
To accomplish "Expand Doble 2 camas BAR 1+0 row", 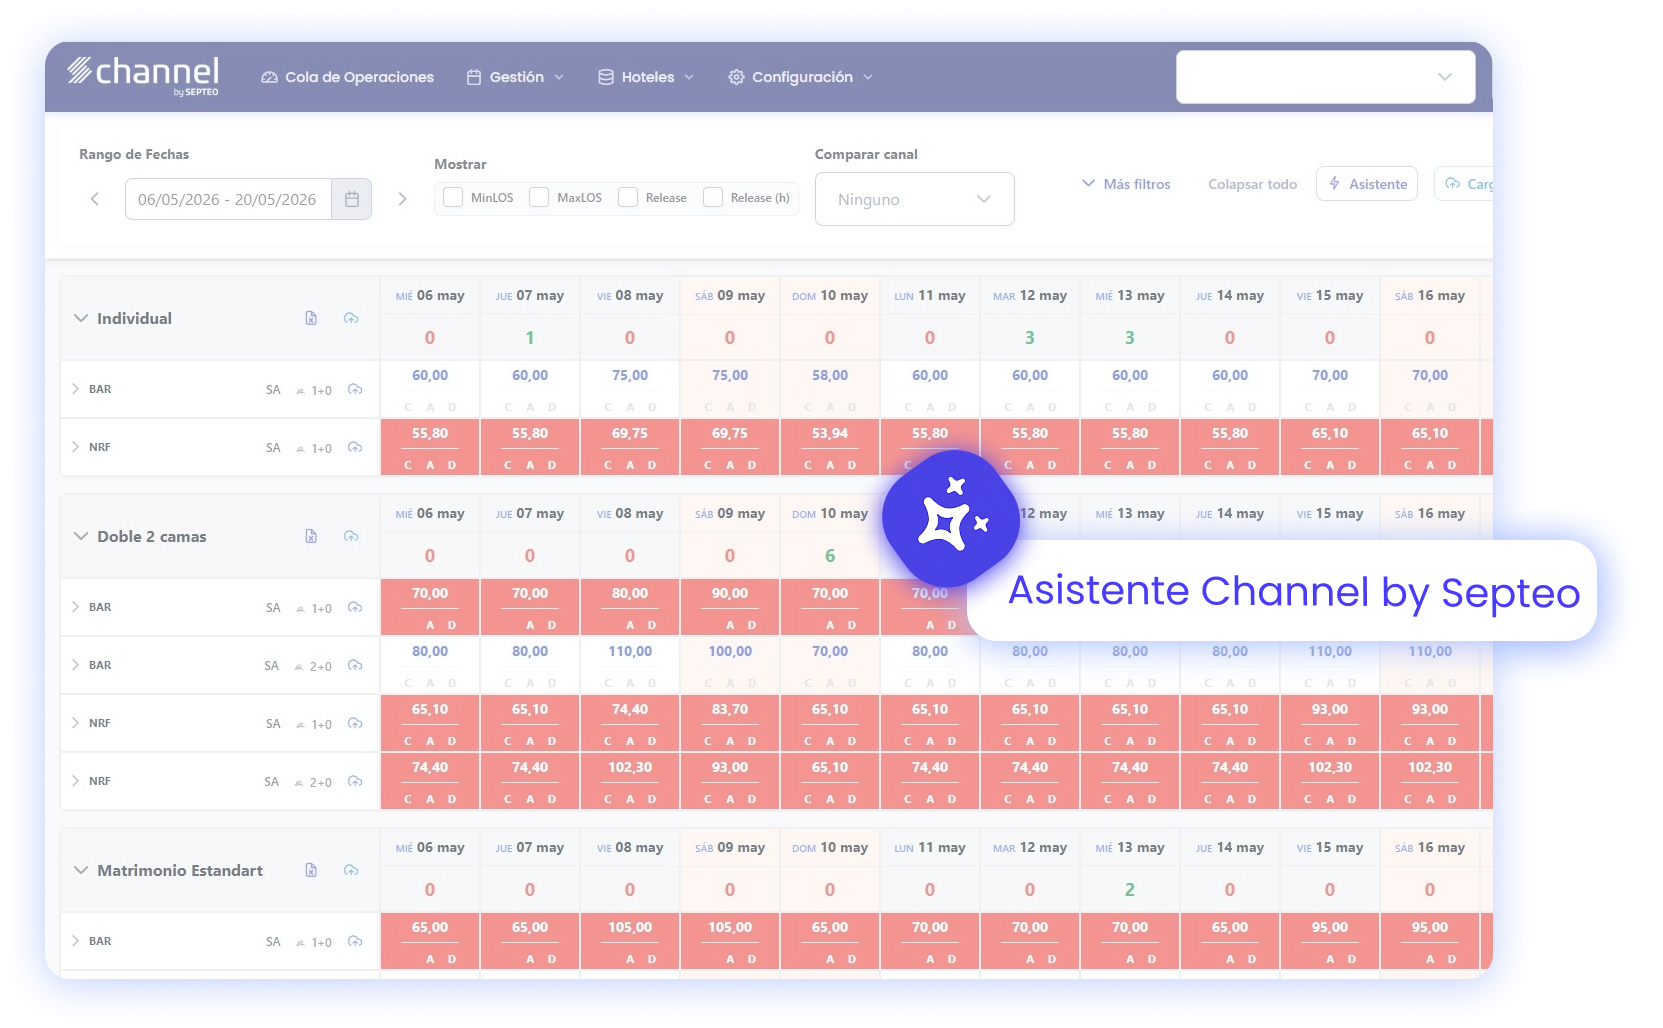I will click(x=75, y=607).
